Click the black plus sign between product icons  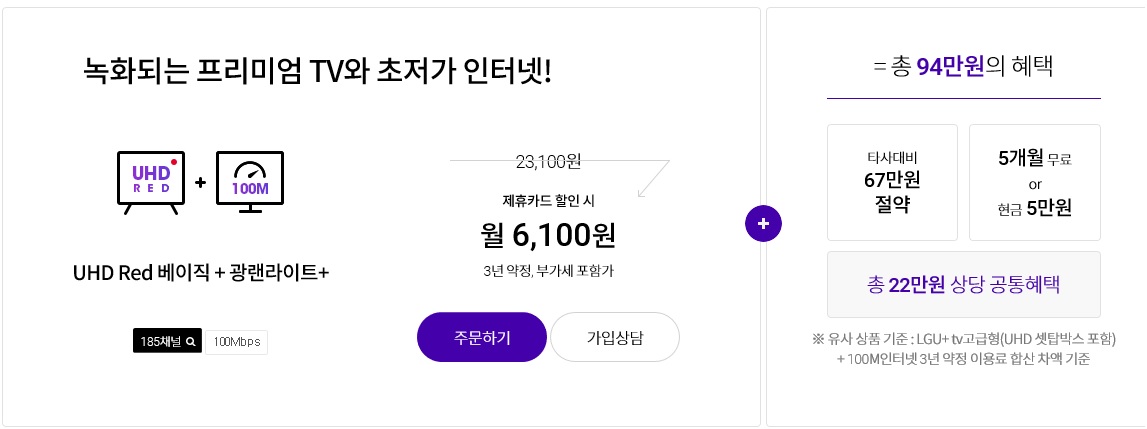pyautogui.click(x=200, y=183)
